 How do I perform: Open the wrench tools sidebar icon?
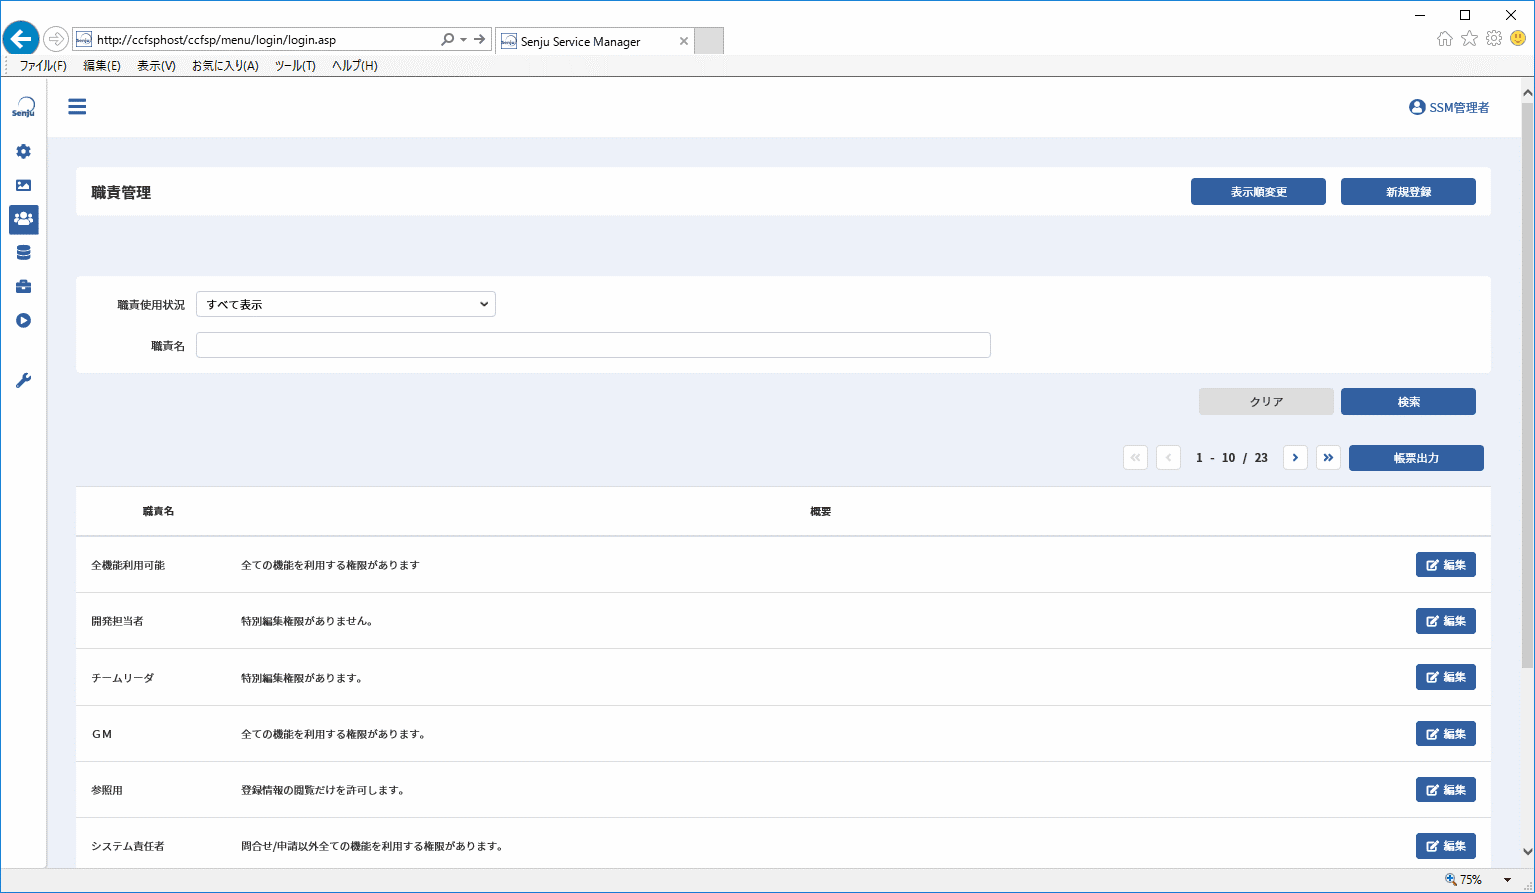23,381
